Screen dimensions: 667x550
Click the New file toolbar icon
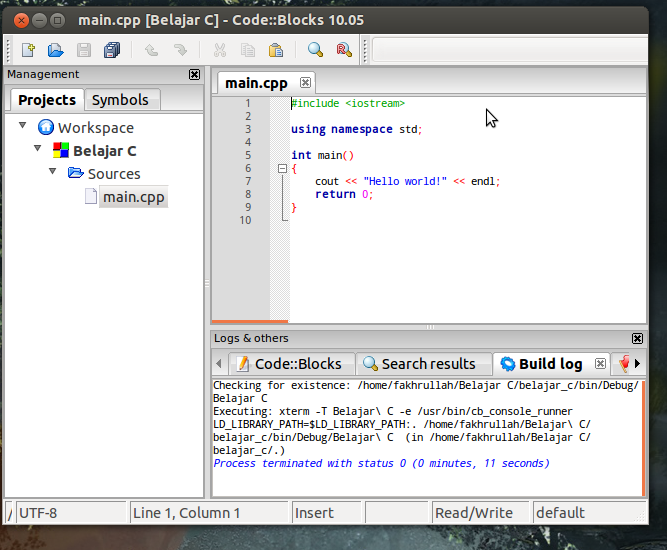pyautogui.click(x=28, y=50)
